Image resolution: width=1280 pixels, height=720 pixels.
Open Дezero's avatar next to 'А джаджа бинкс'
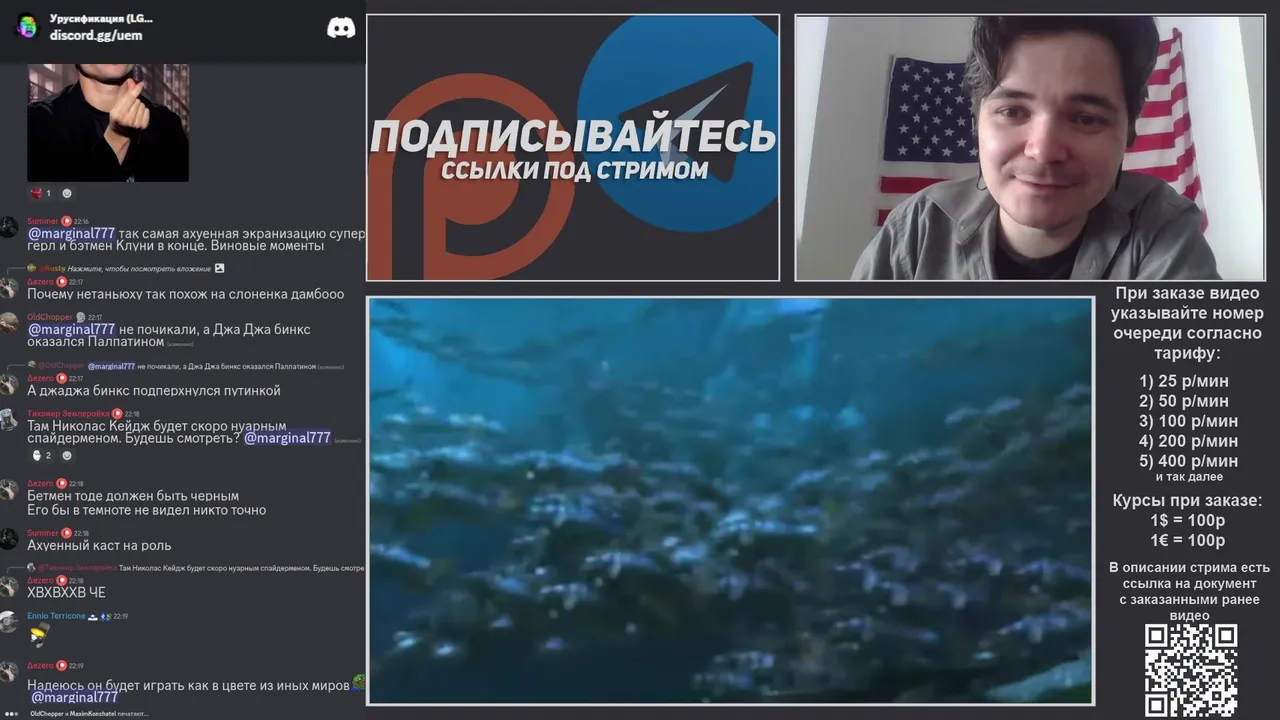click(x=9, y=384)
